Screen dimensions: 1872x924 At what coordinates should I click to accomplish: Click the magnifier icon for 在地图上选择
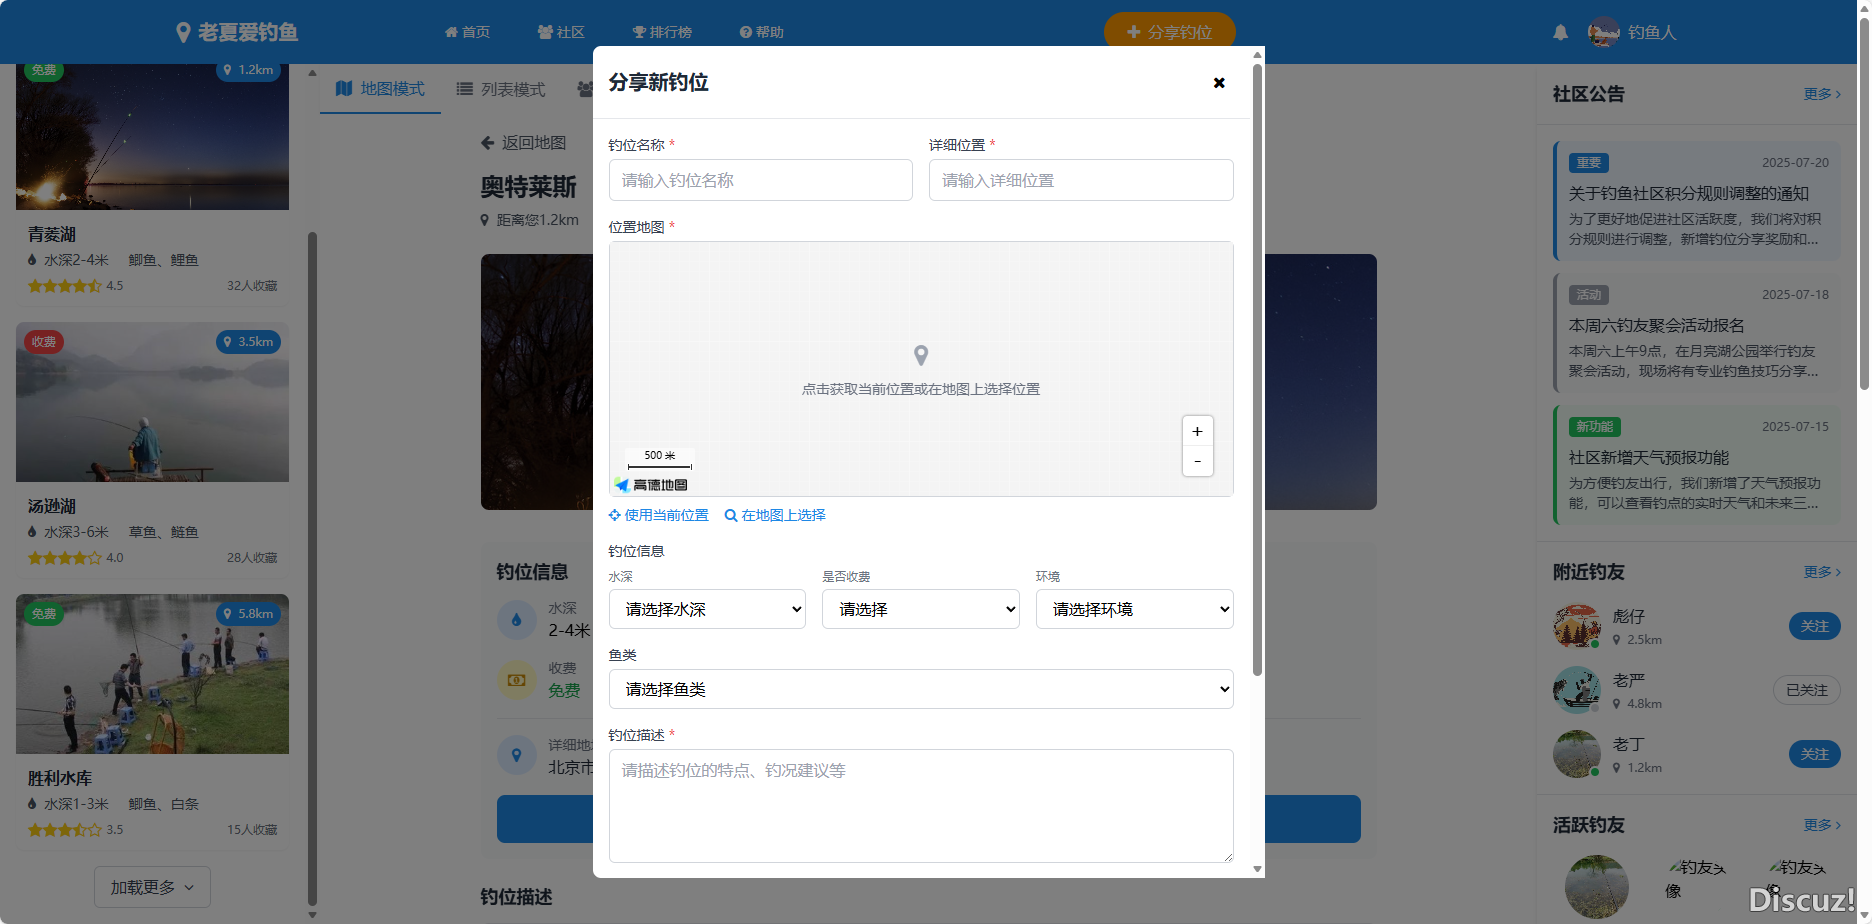tap(729, 515)
